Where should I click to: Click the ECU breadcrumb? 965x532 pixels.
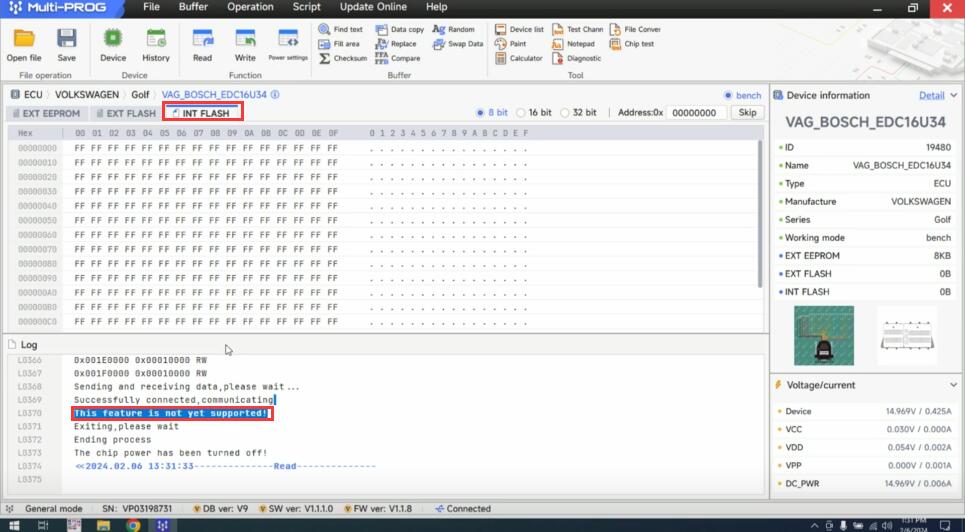point(33,94)
